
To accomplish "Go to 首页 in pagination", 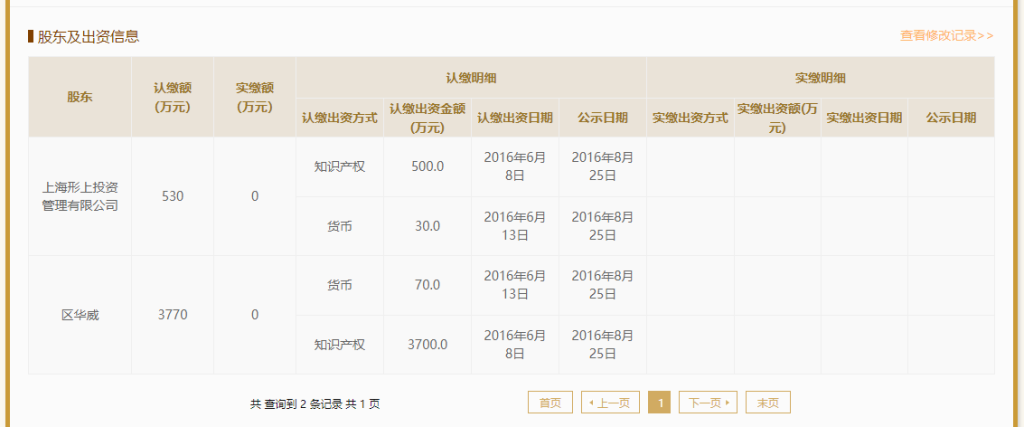I will (x=550, y=403).
